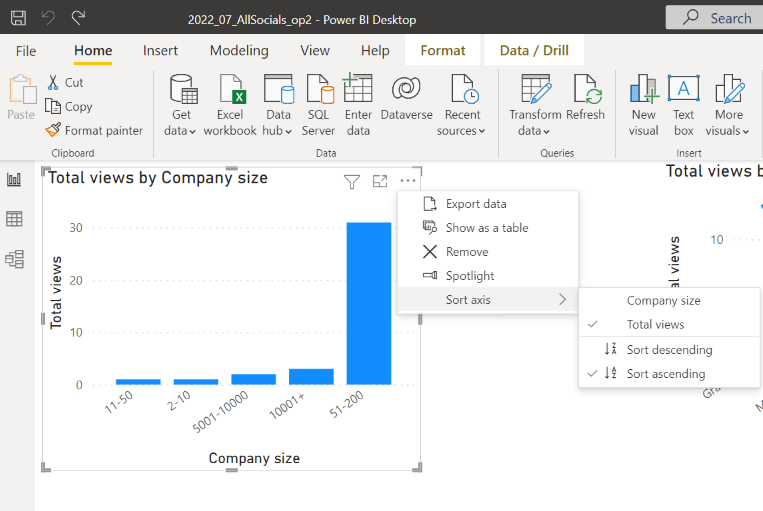The width and height of the screenshot is (763, 511).
Task: Open the Help ribbon tab
Action: [375, 51]
